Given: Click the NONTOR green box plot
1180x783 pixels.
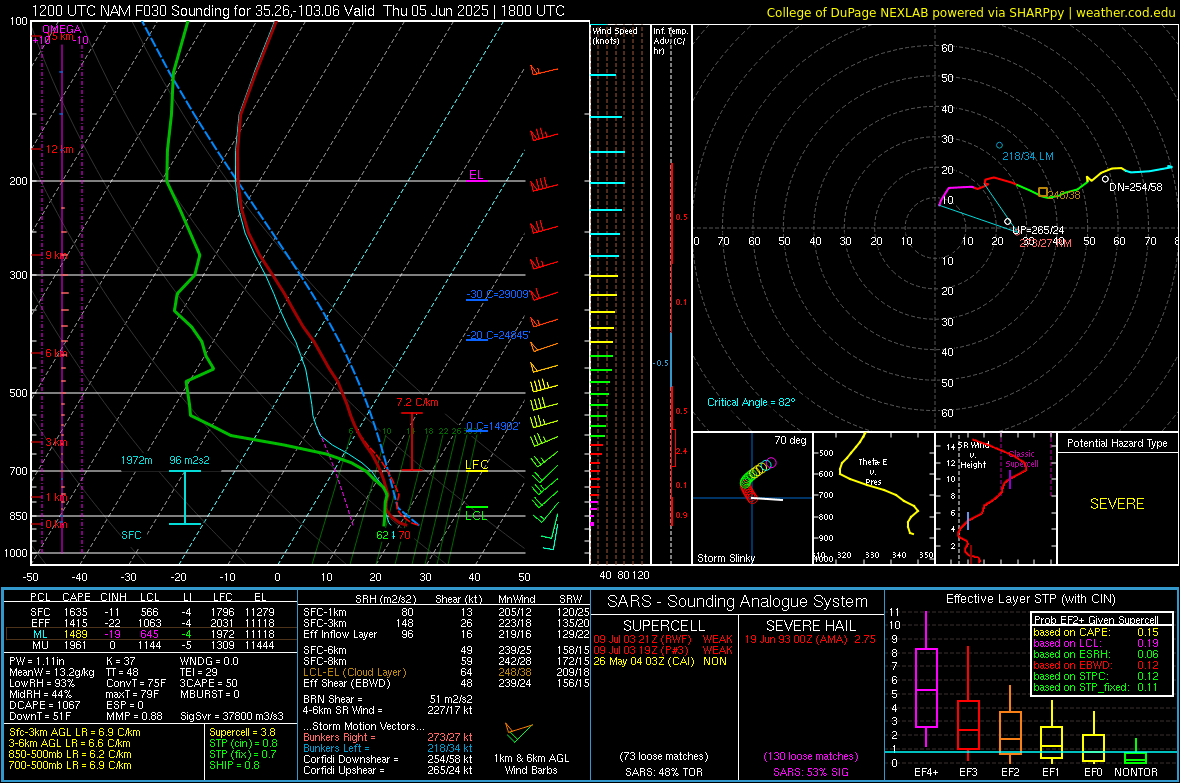Looking at the screenshot, I should tap(1135, 758).
